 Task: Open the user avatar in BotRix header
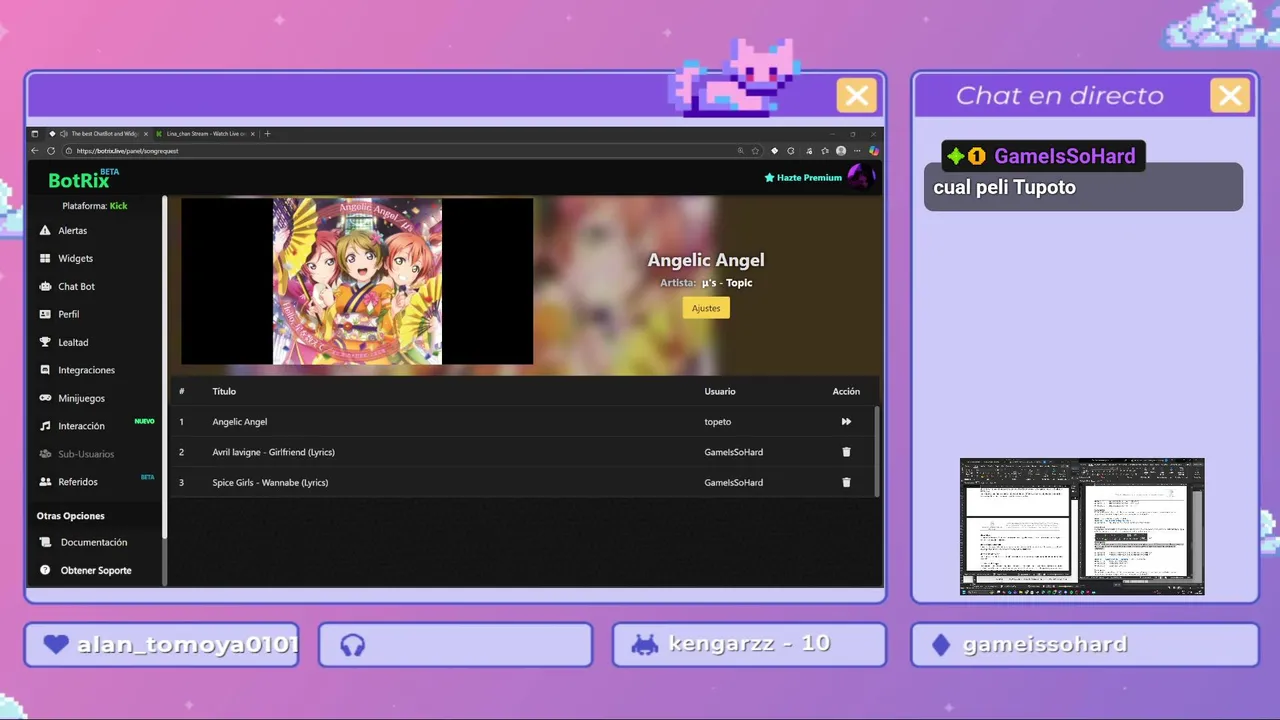point(860,177)
